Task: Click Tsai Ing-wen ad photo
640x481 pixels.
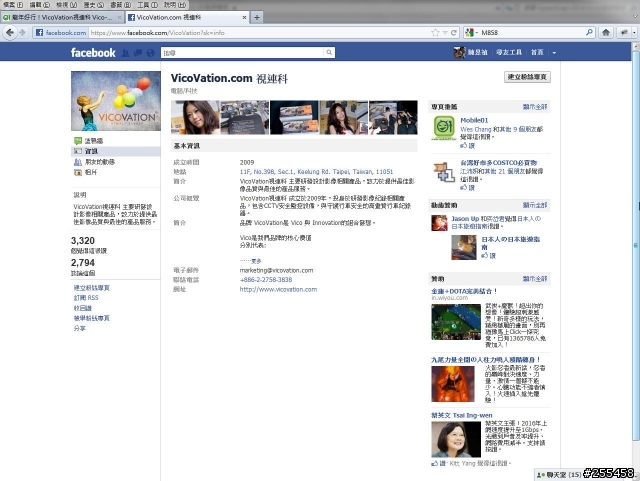Action: click(456, 439)
